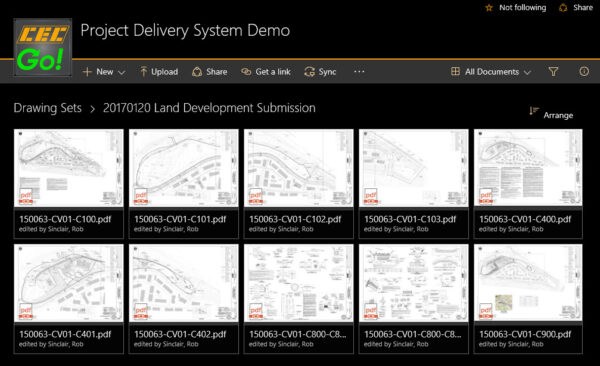Open 150063-CV01-C100.pdf thumbnail

[x=69, y=168]
